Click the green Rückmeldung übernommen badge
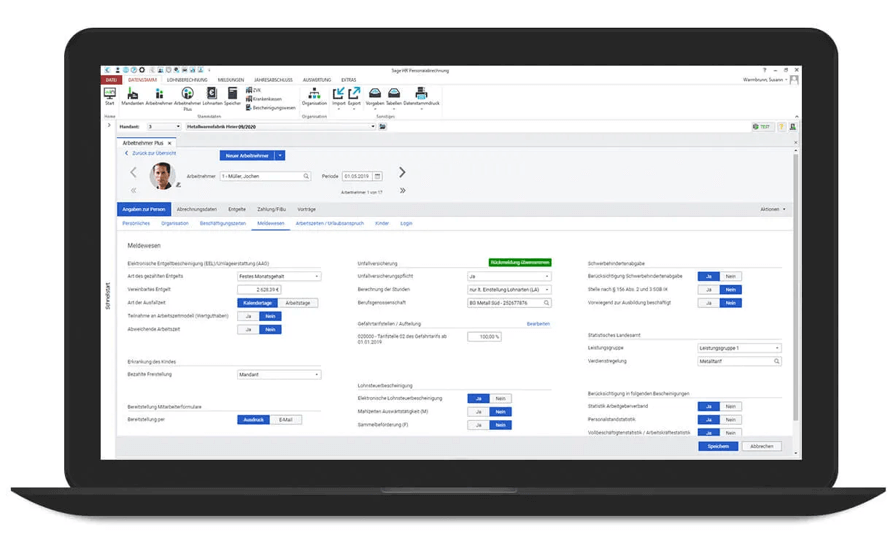Viewport: 896px width, 540px height. tap(520, 262)
